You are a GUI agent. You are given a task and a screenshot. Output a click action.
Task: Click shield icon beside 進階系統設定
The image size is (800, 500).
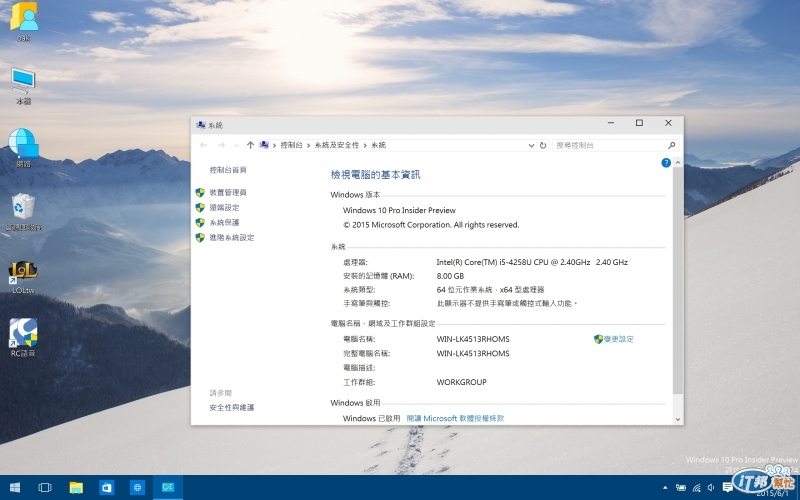click(x=200, y=238)
